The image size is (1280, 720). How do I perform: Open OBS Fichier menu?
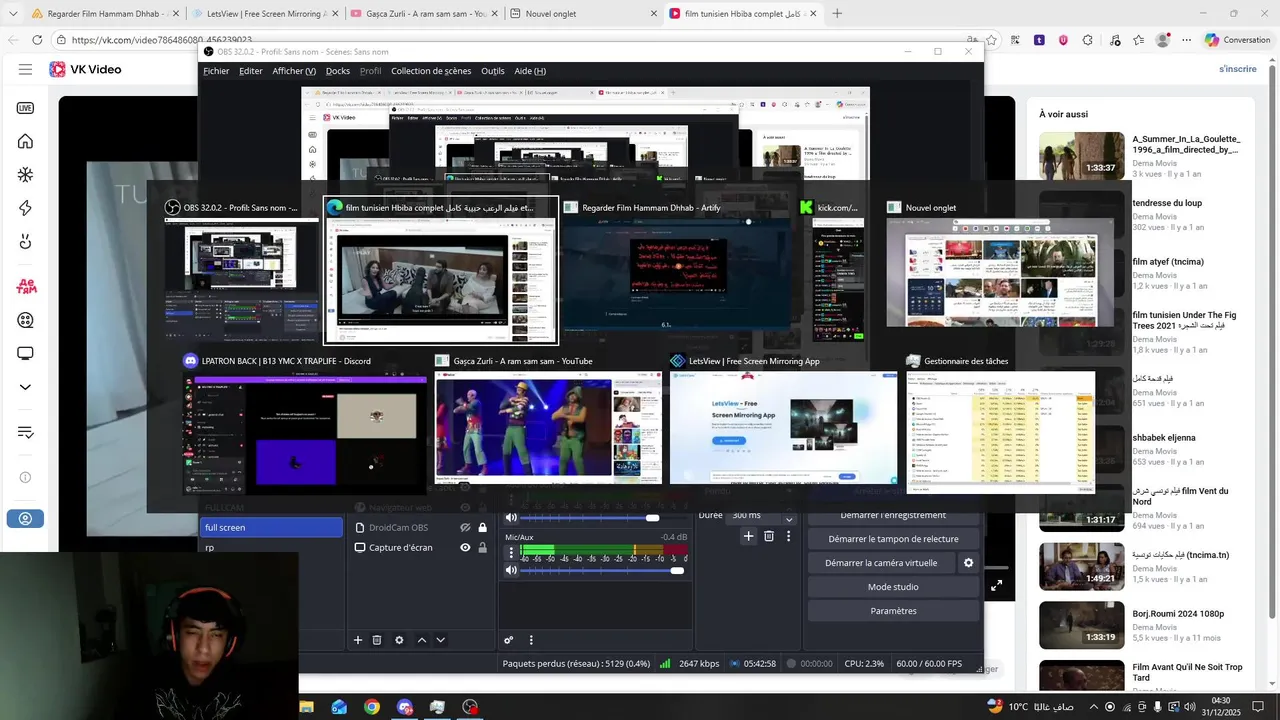pyautogui.click(x=216, y=71)
